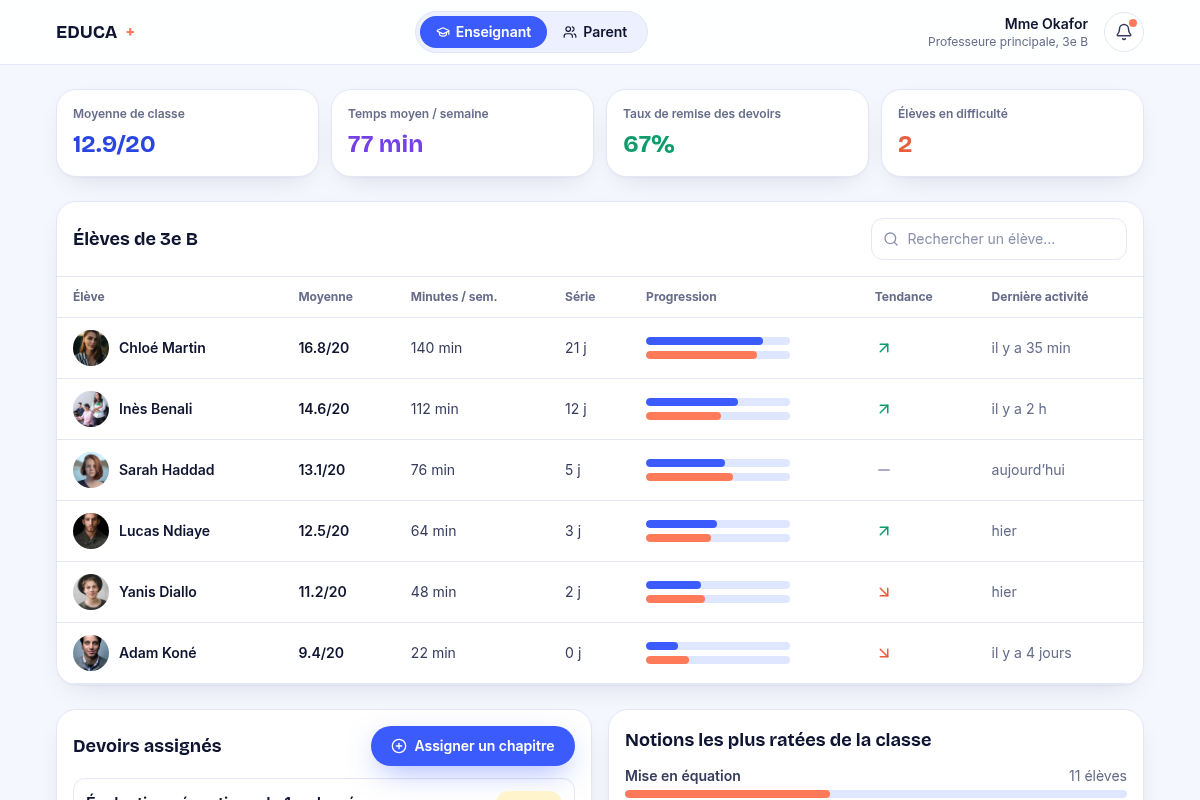Click Yanis Diallo's downward trend arrow

tap(884, 592)
